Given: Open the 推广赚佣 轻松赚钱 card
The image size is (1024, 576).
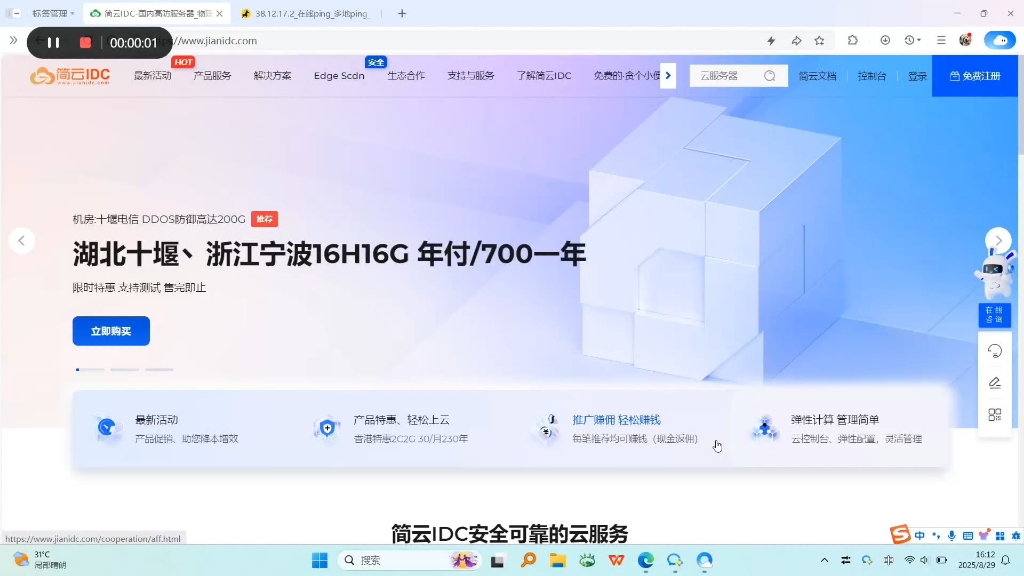Looking at the screenshot, I should (x=620, y=428).
